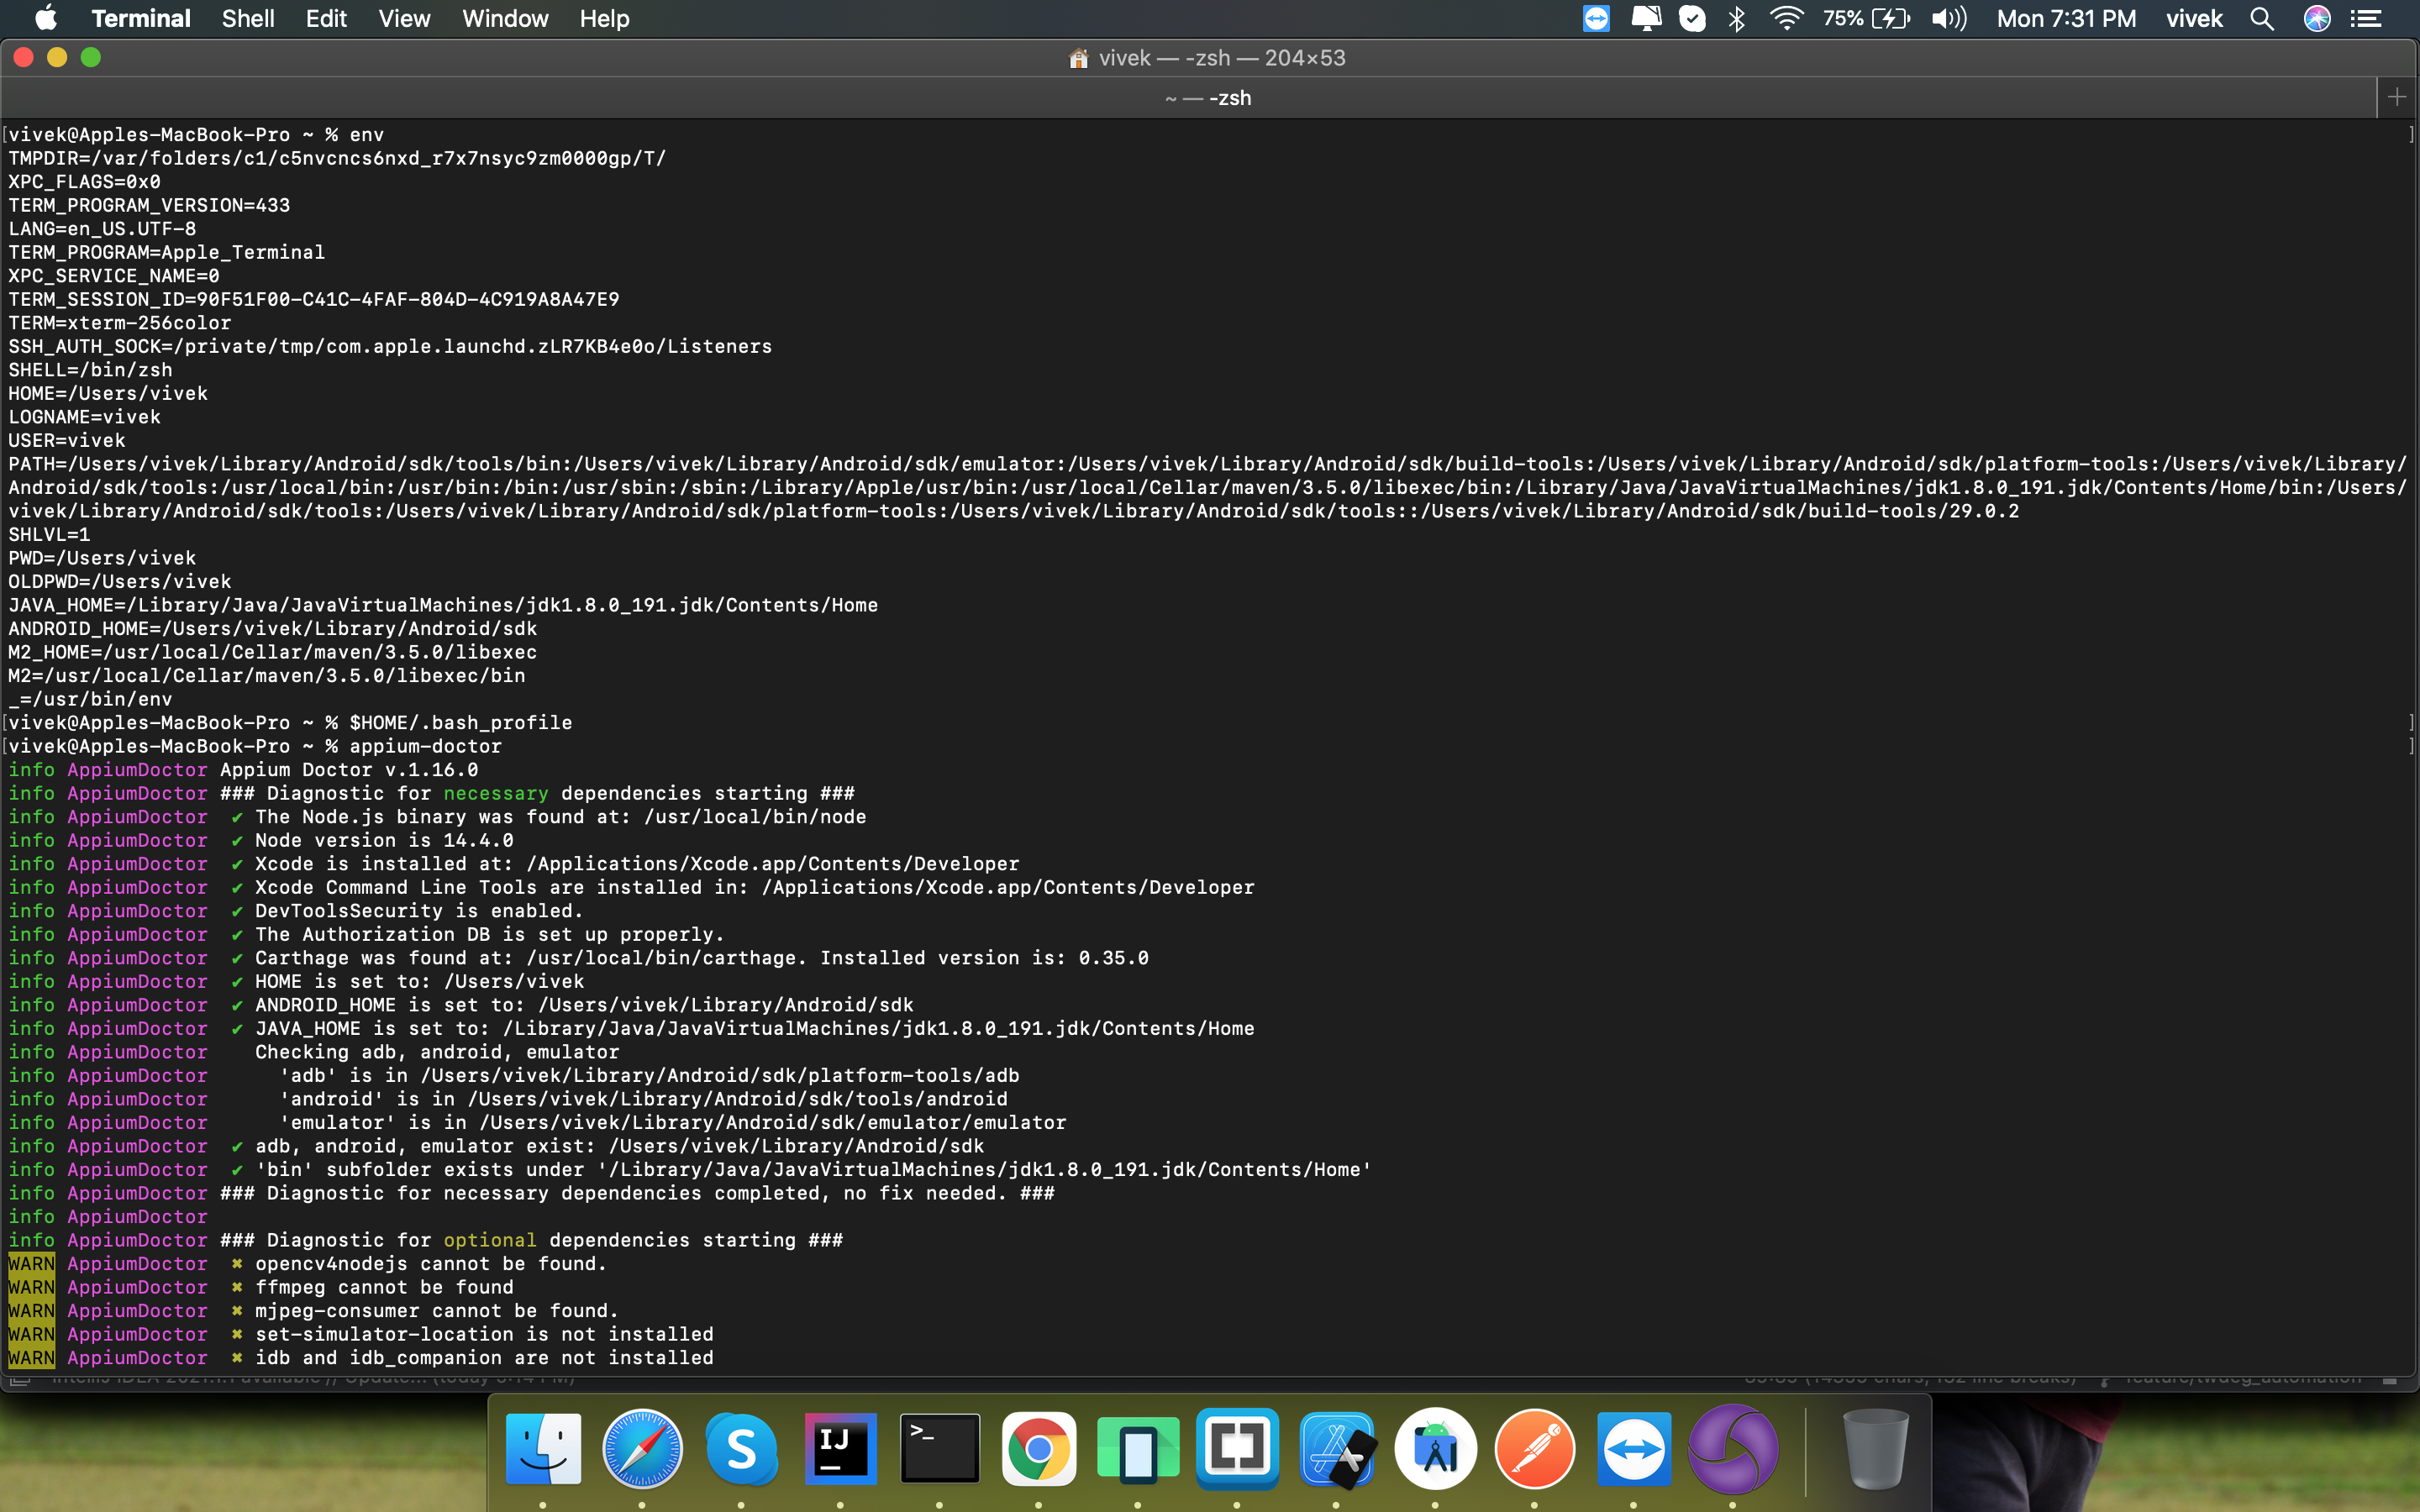Open the Shell menu
The image size is (2420, 1512).
[248, 18]
